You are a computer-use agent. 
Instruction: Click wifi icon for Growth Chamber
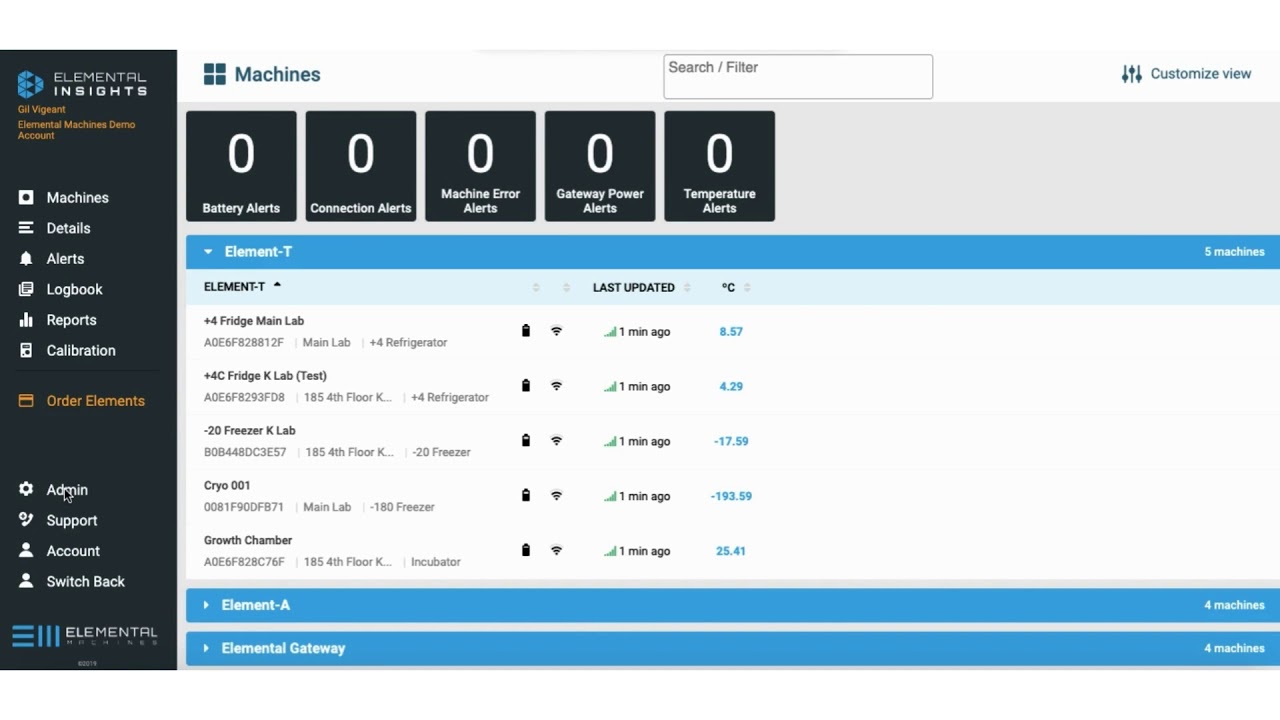click(x=557, y=551)
